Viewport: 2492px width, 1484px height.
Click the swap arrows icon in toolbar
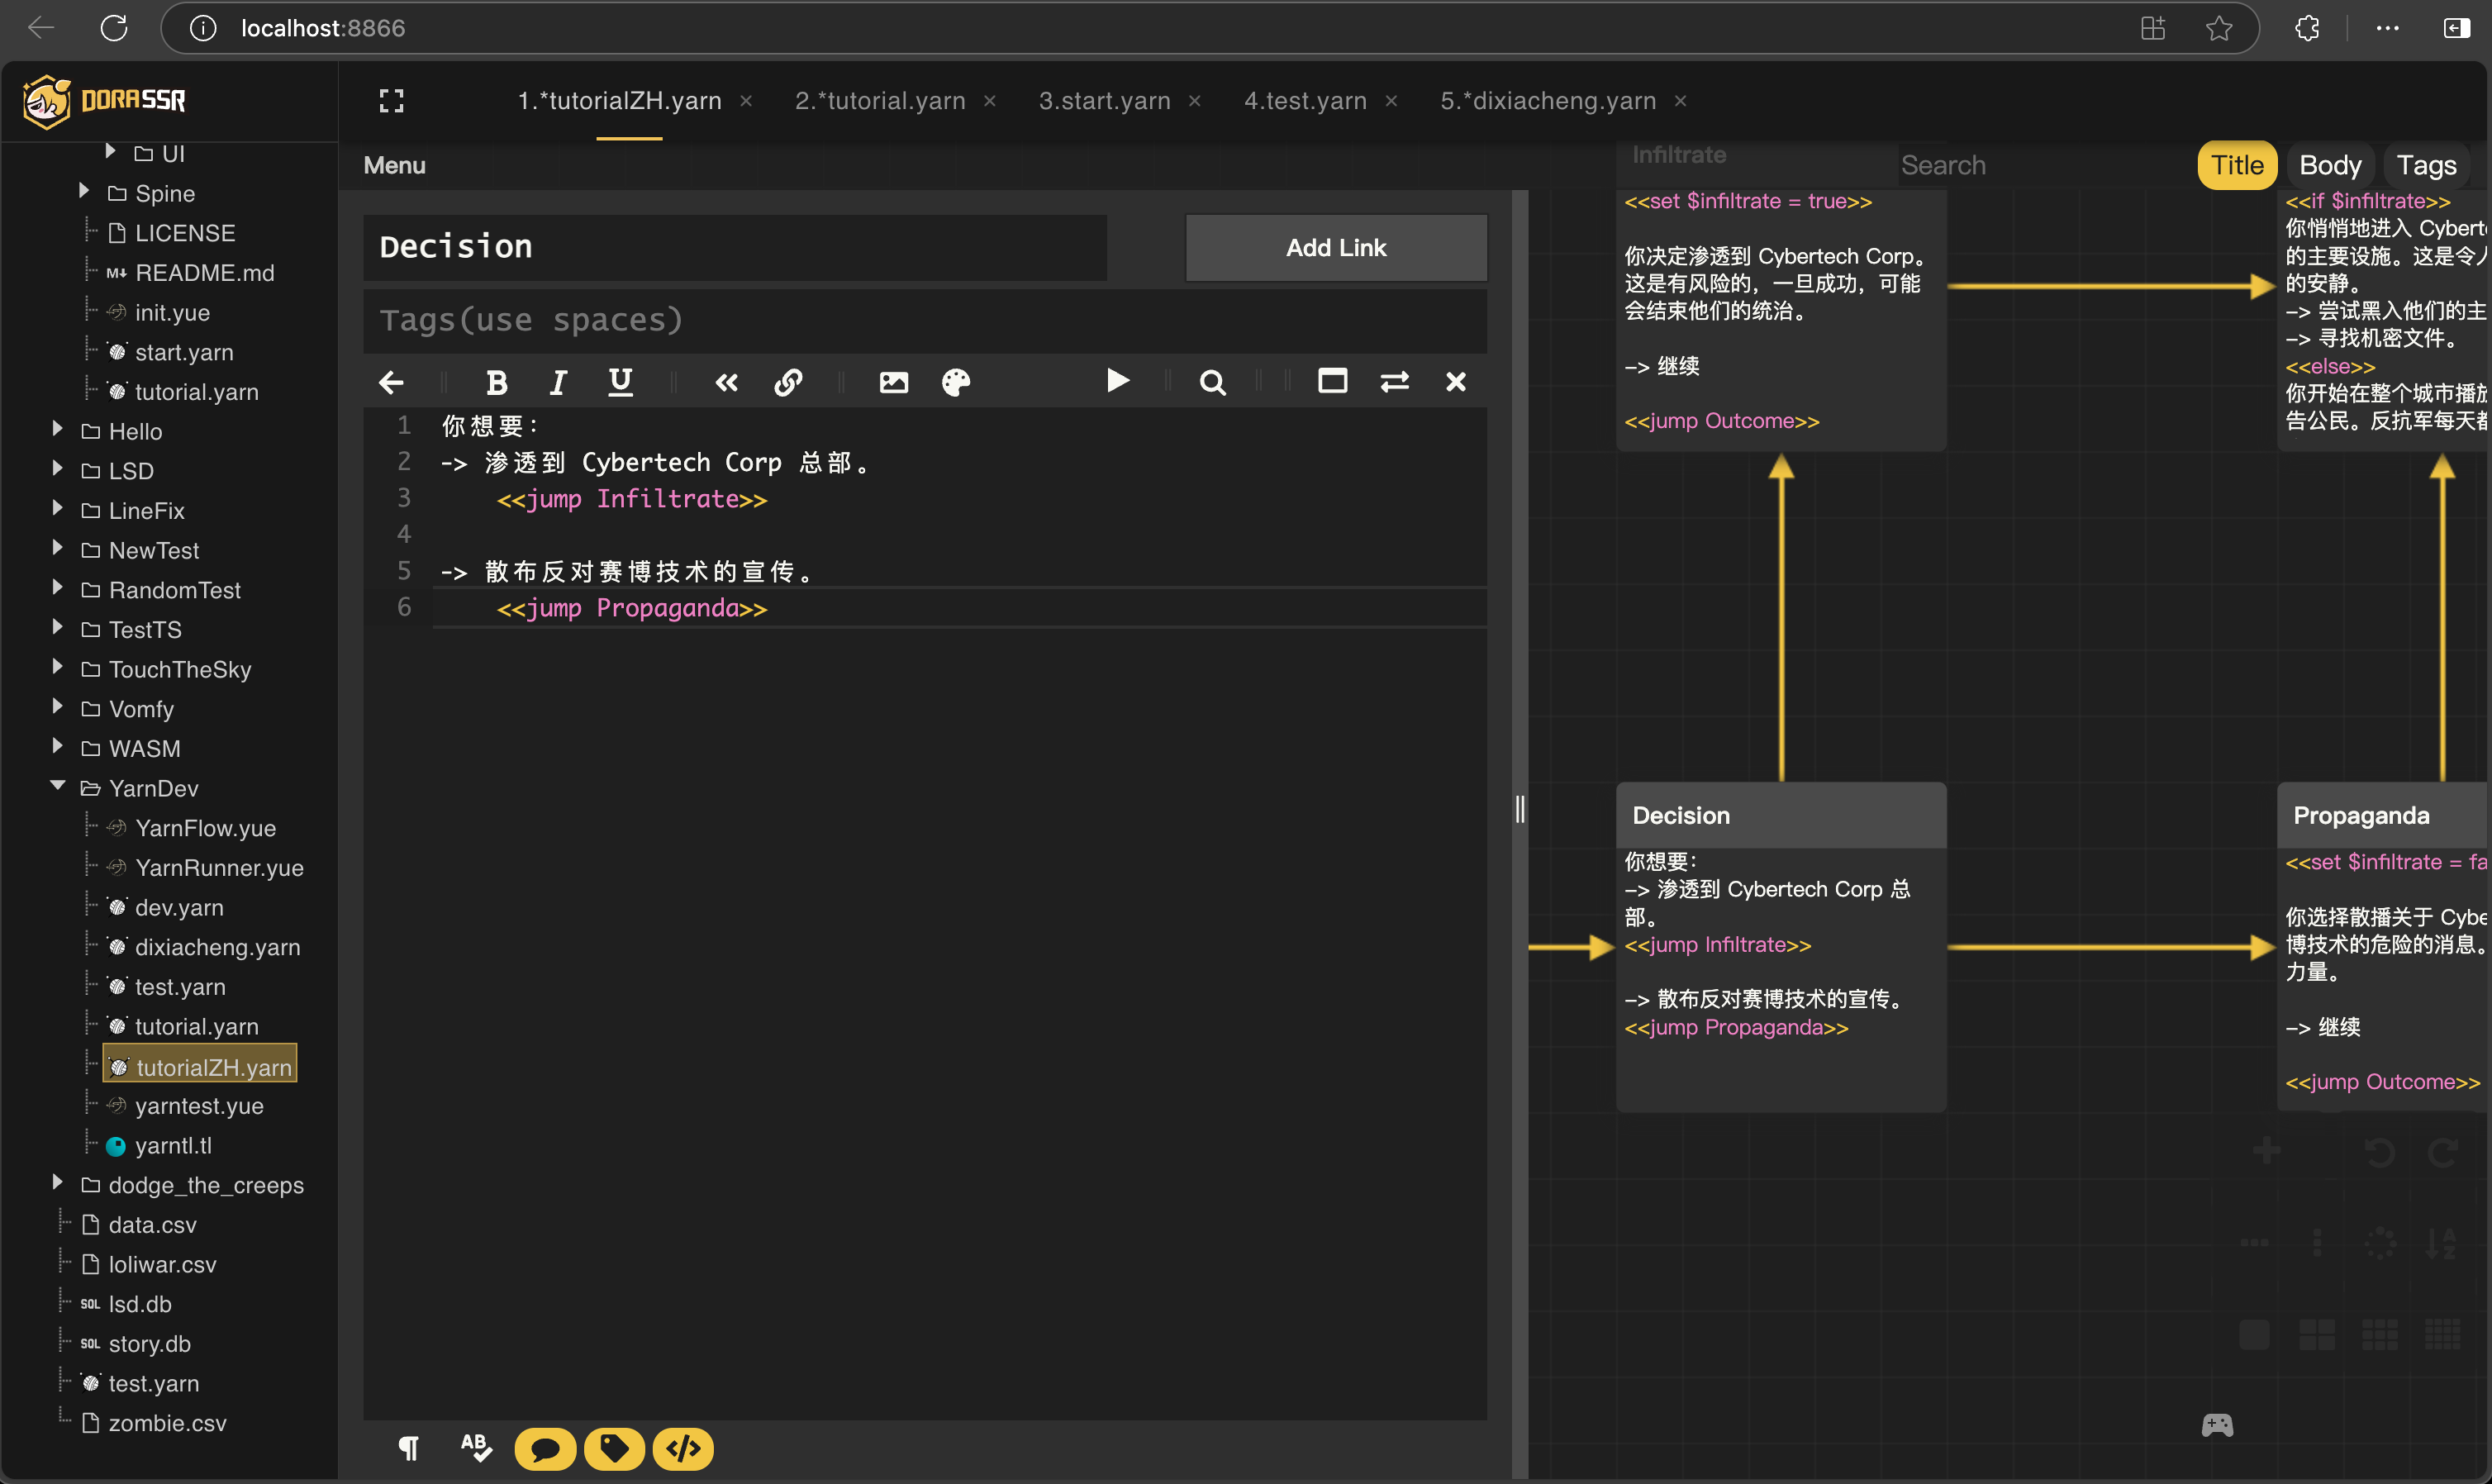1394,382
